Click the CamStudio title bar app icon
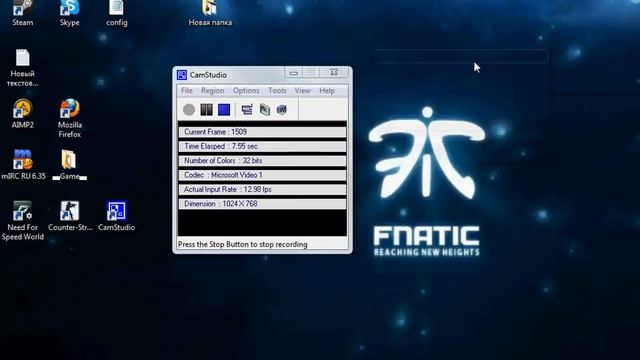Image resolution: width=640 pixels, height=360 pixels. point(182,75)
